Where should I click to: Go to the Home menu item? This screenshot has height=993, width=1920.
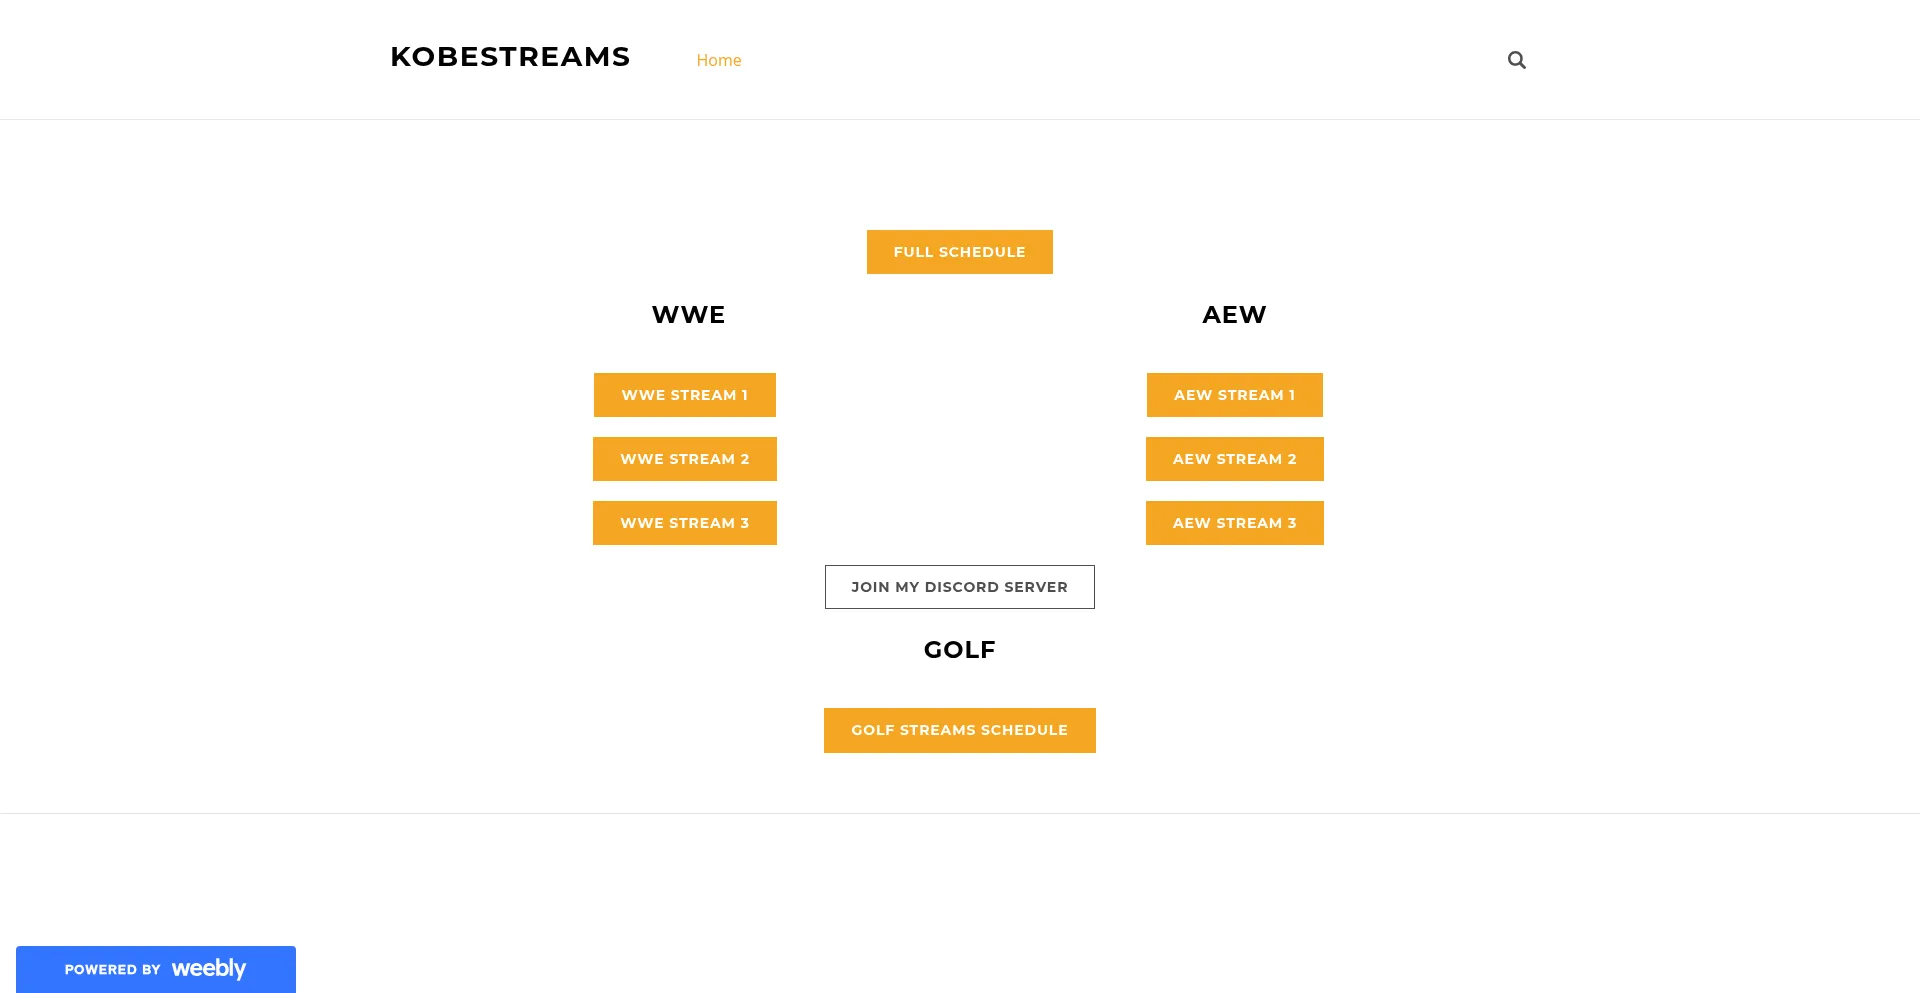719,60
